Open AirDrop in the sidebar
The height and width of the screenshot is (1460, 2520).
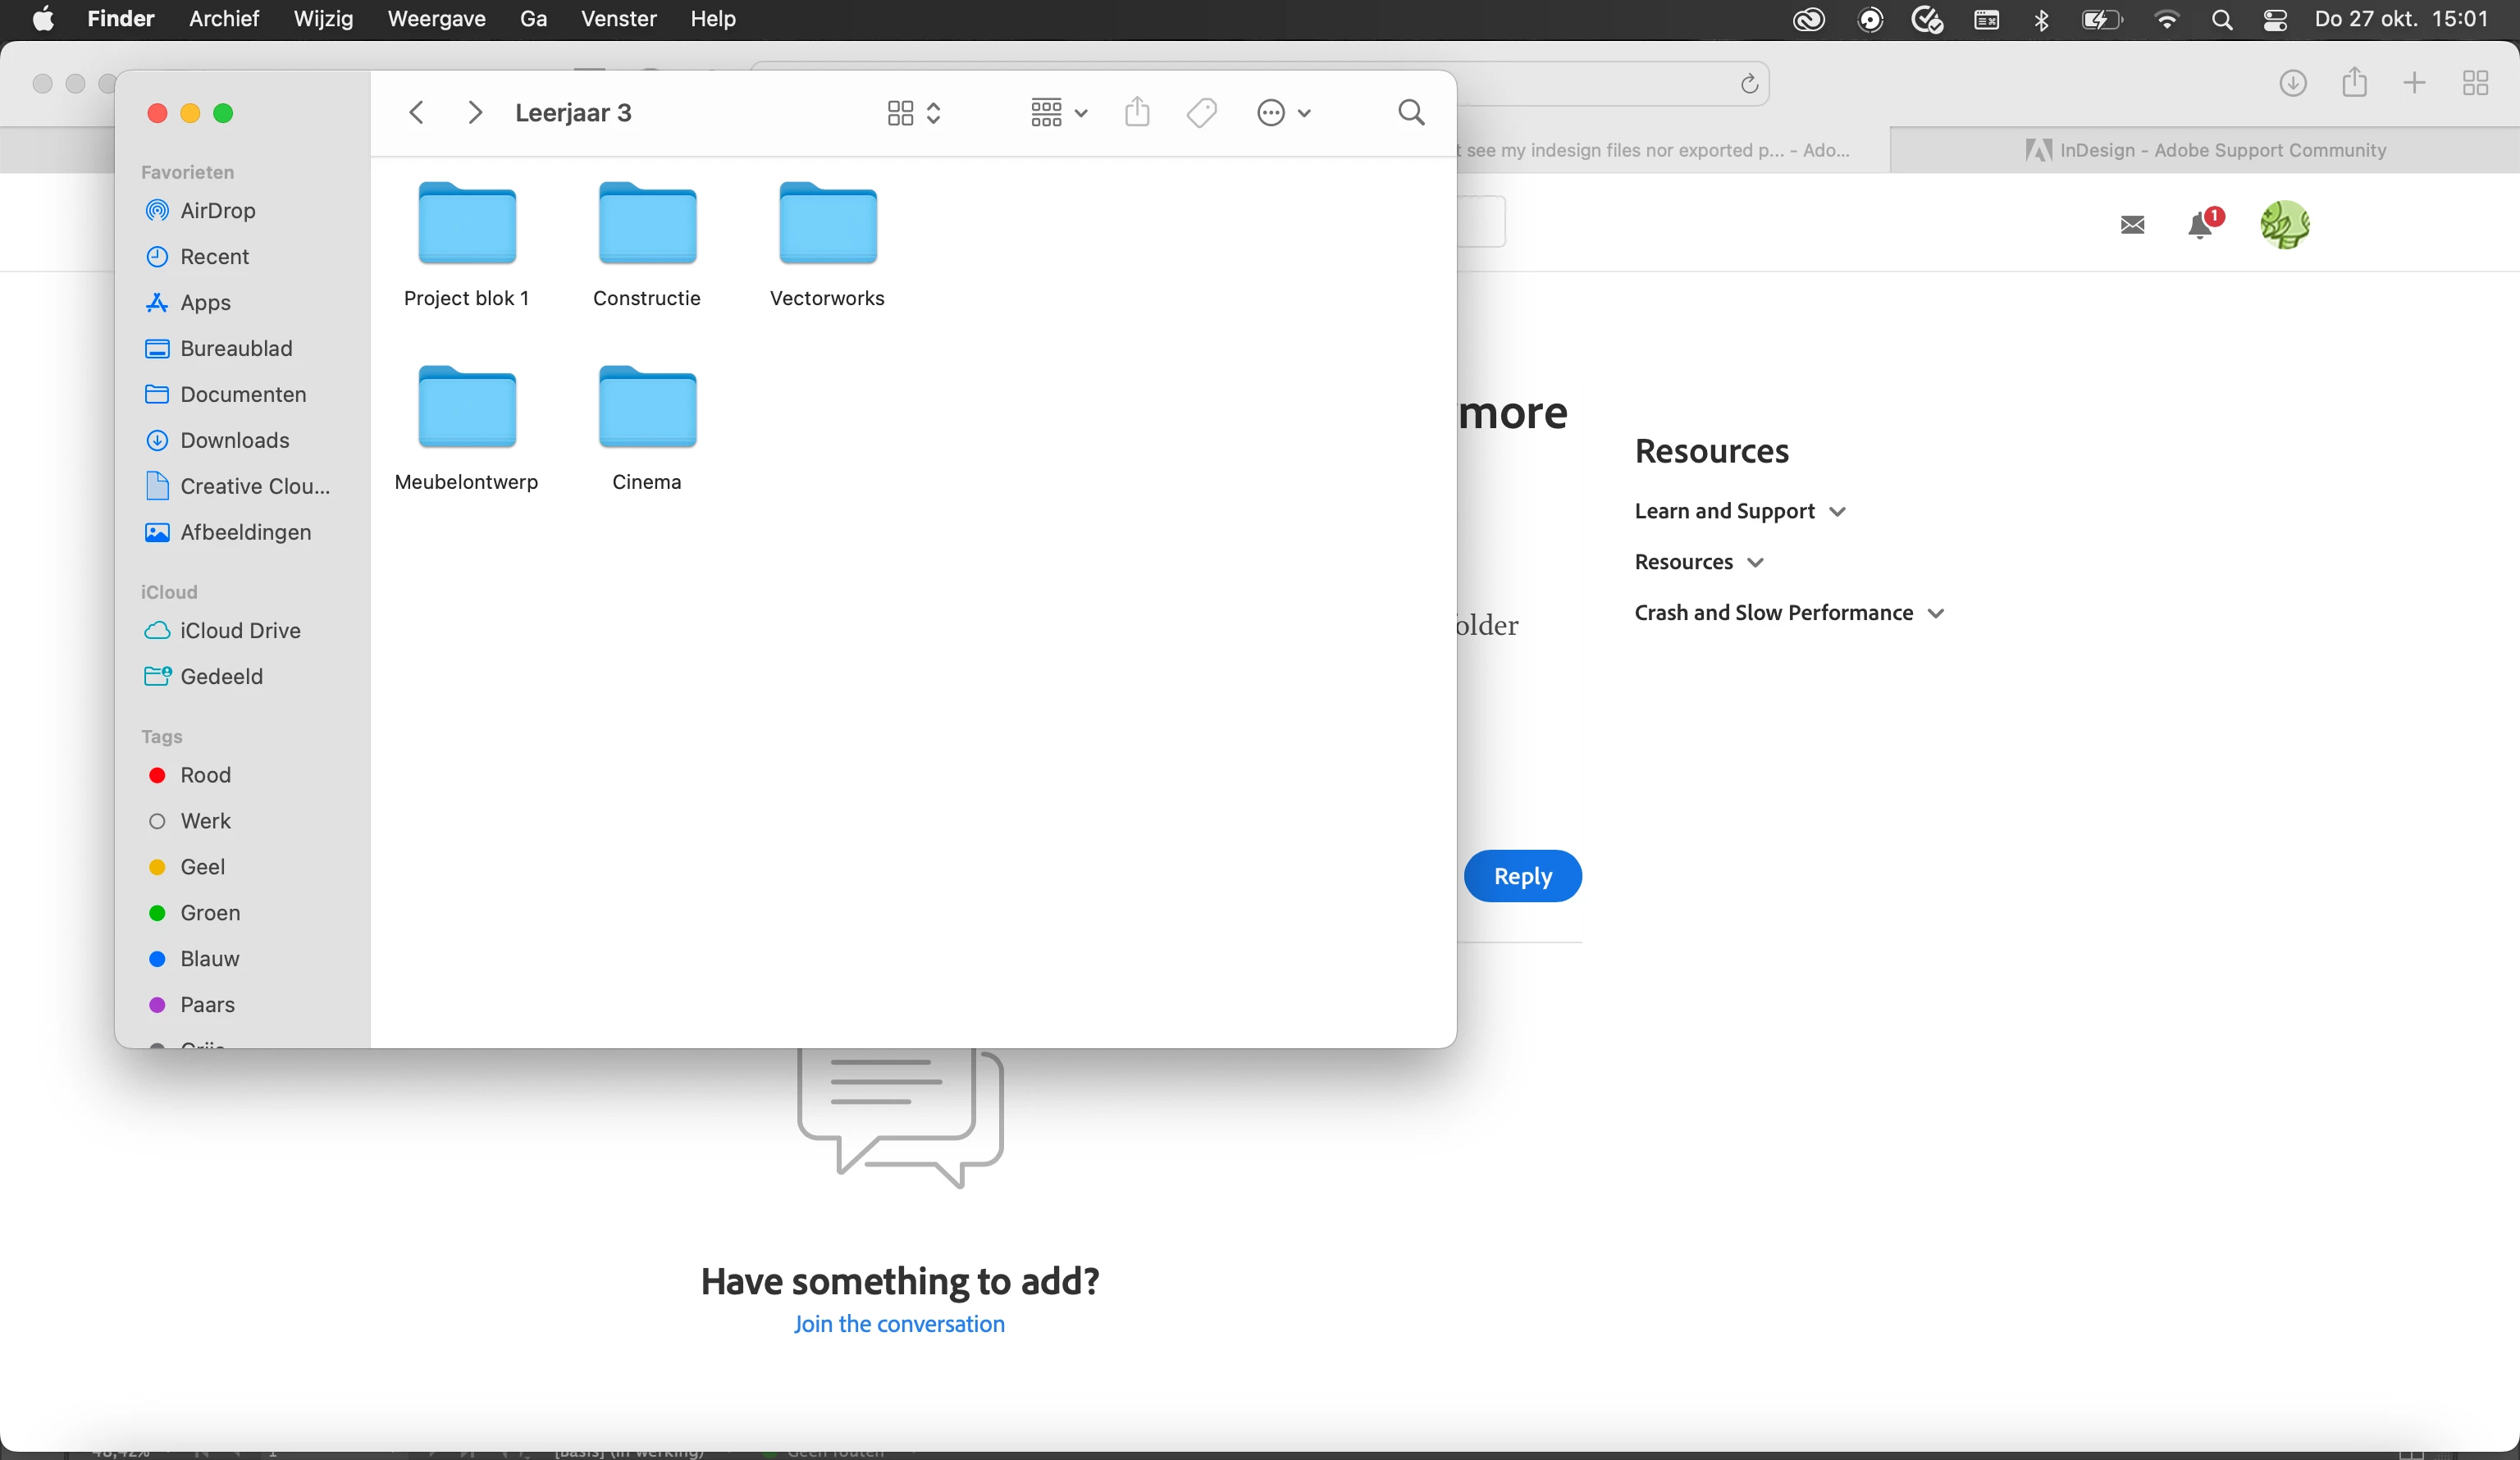point(217,211)
